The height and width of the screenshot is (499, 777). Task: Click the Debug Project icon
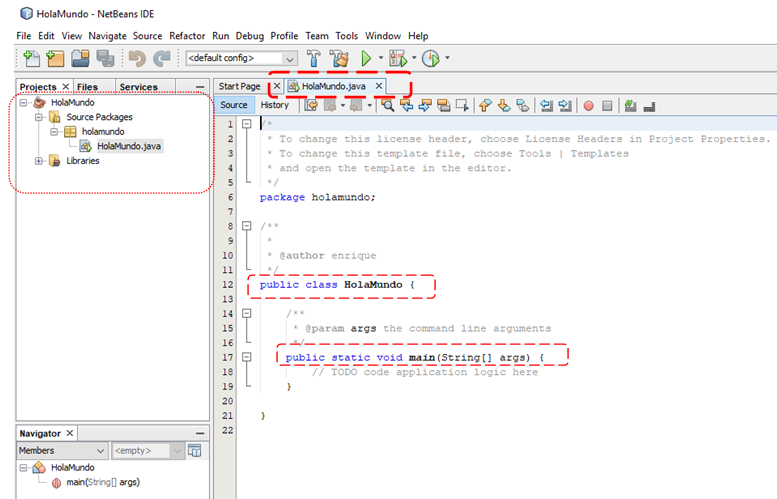click(x=398, y=58)
